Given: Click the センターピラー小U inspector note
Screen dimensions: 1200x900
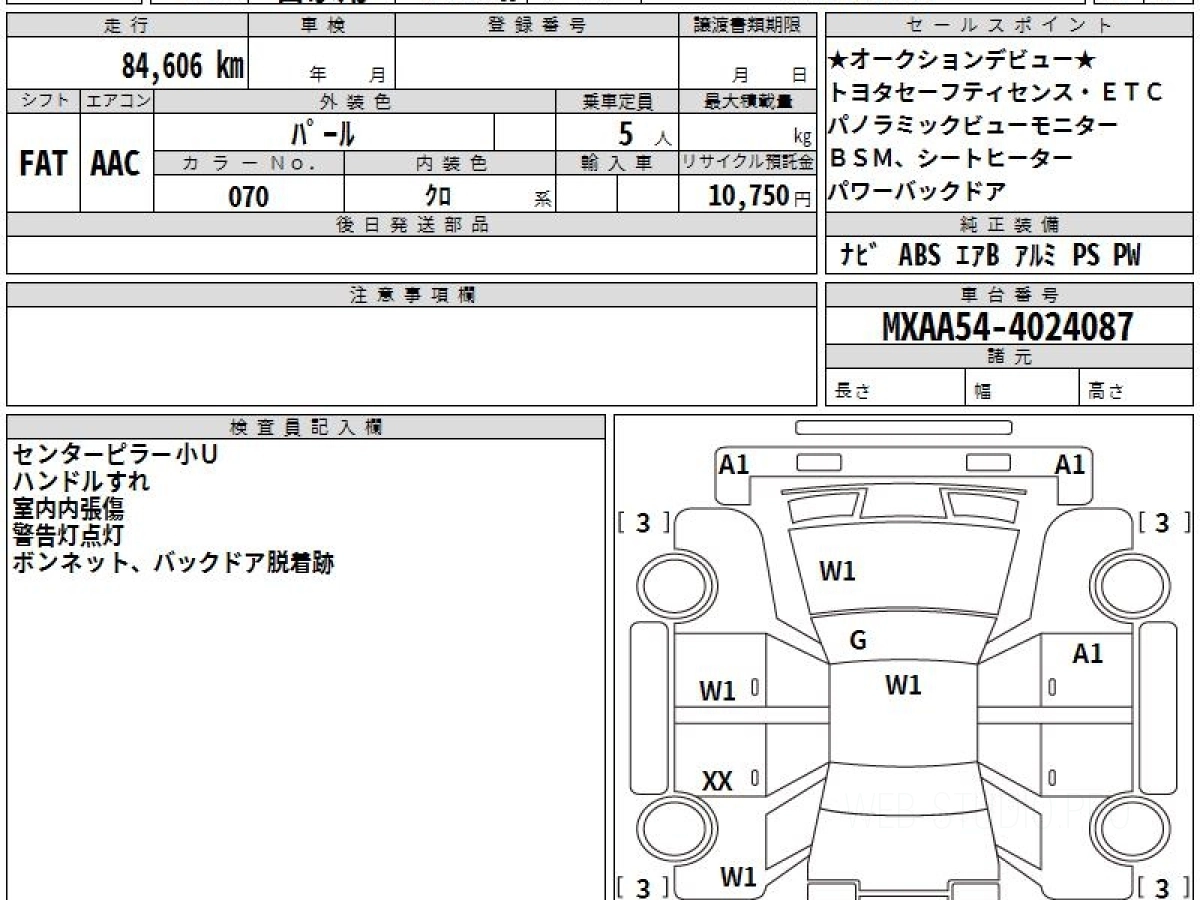Looking at the screenshot, I should click(x=114, y=454).
